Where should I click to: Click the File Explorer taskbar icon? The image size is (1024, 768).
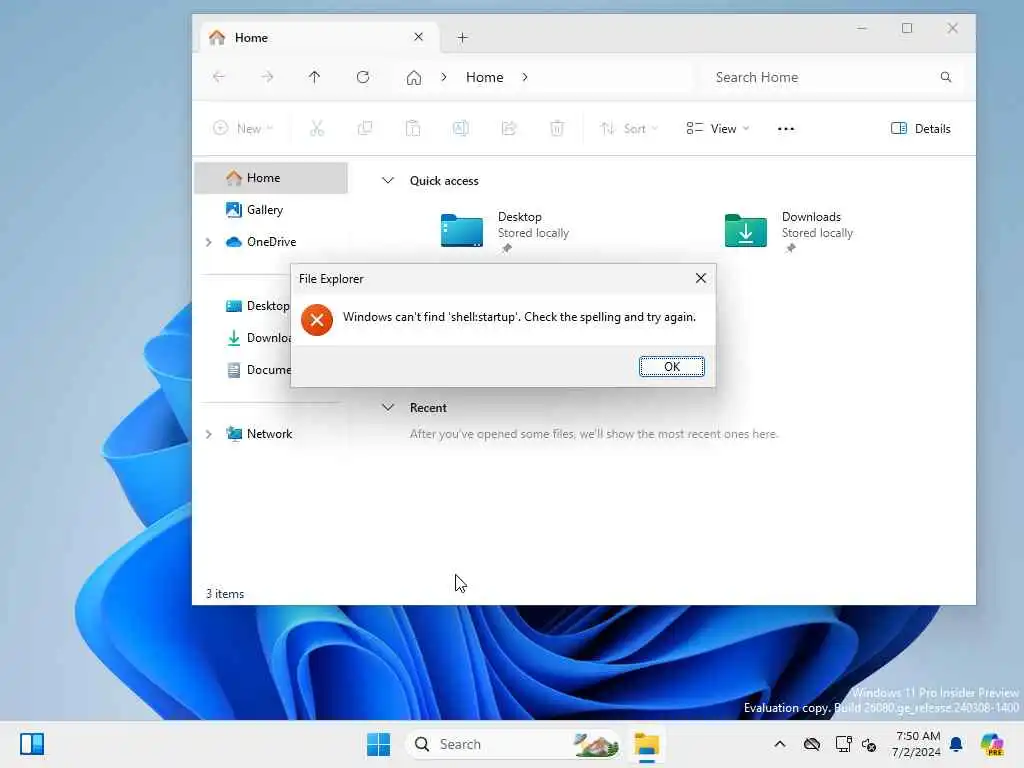tap(647, 744)
